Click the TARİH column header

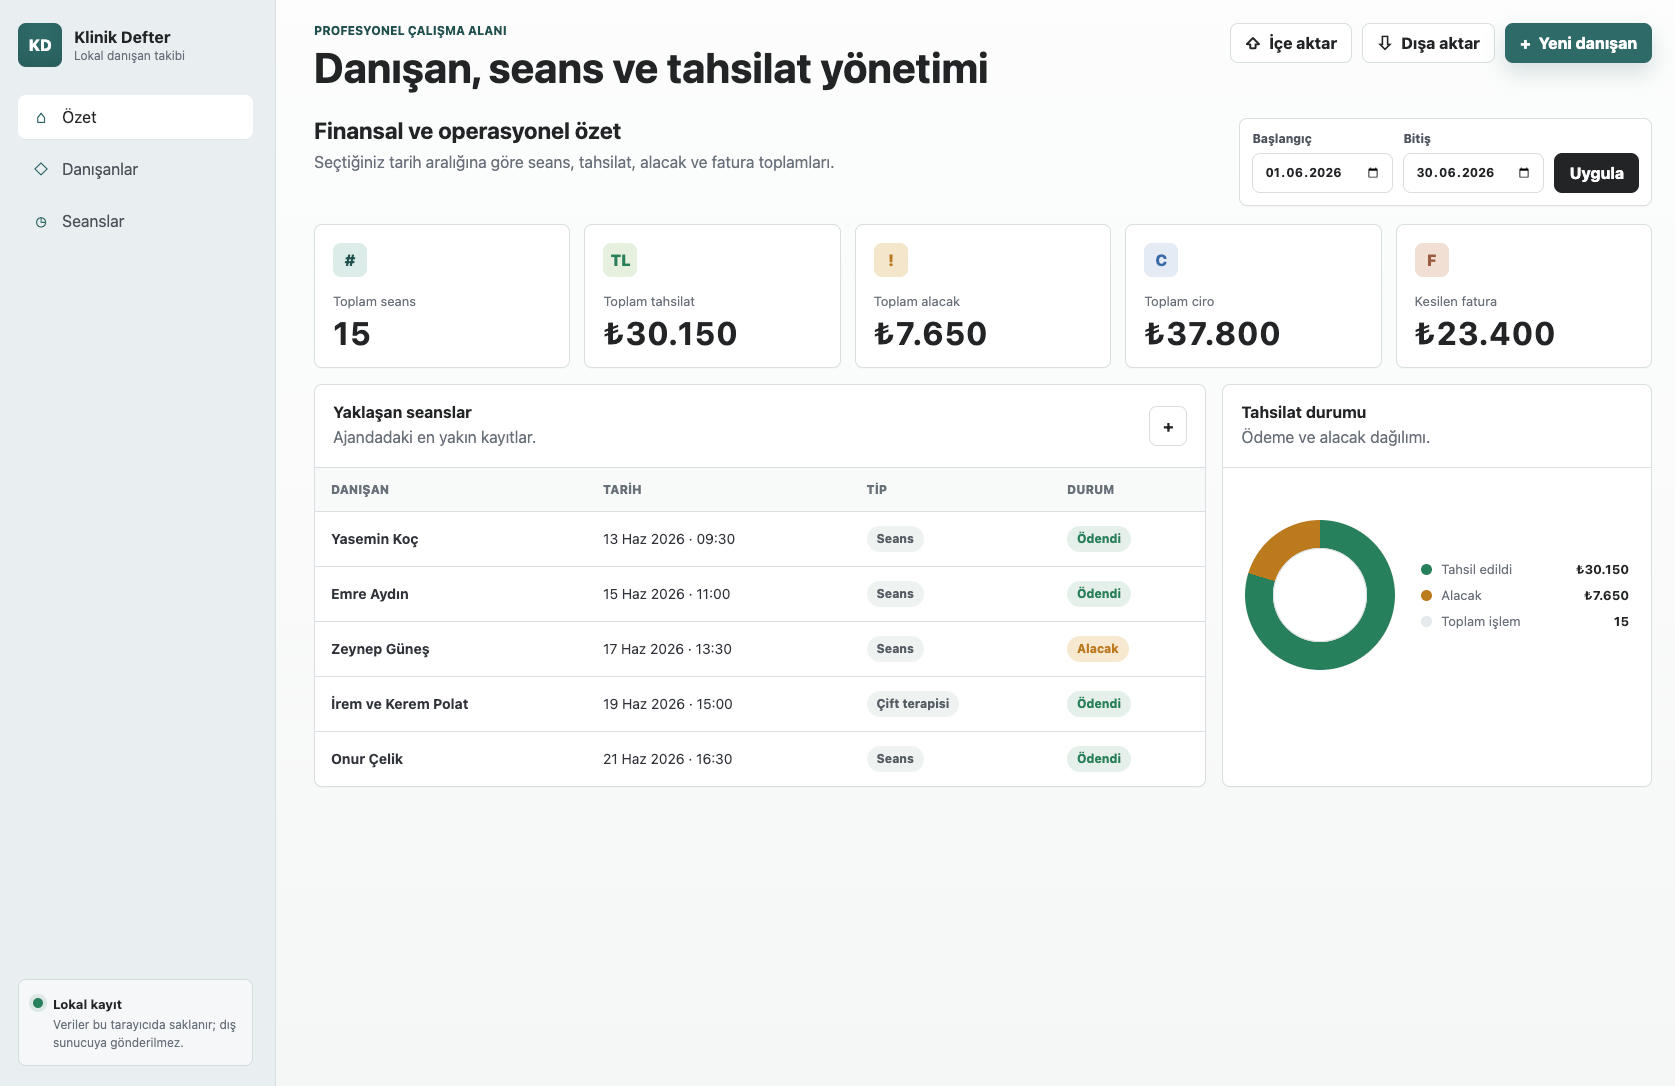pyautogui.click(x=622, y=490)
